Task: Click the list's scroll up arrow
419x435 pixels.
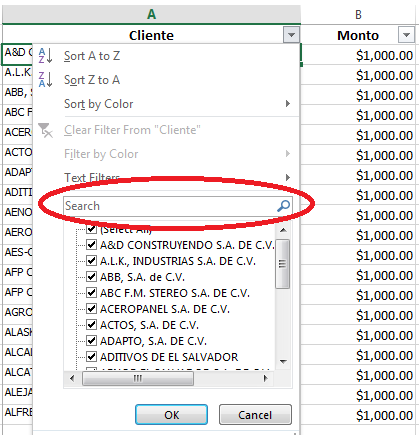Action: (283, 230)
